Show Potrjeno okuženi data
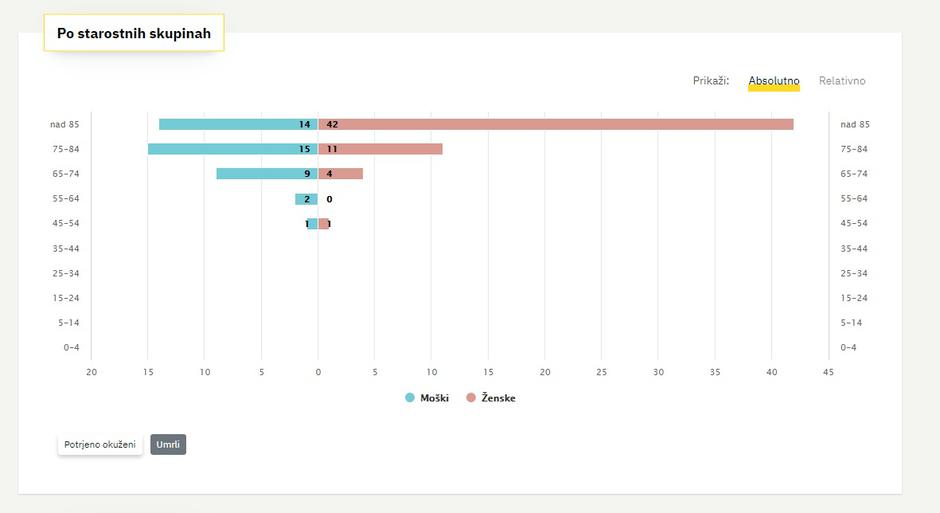 pyautogui.click(x=100, y=444)
